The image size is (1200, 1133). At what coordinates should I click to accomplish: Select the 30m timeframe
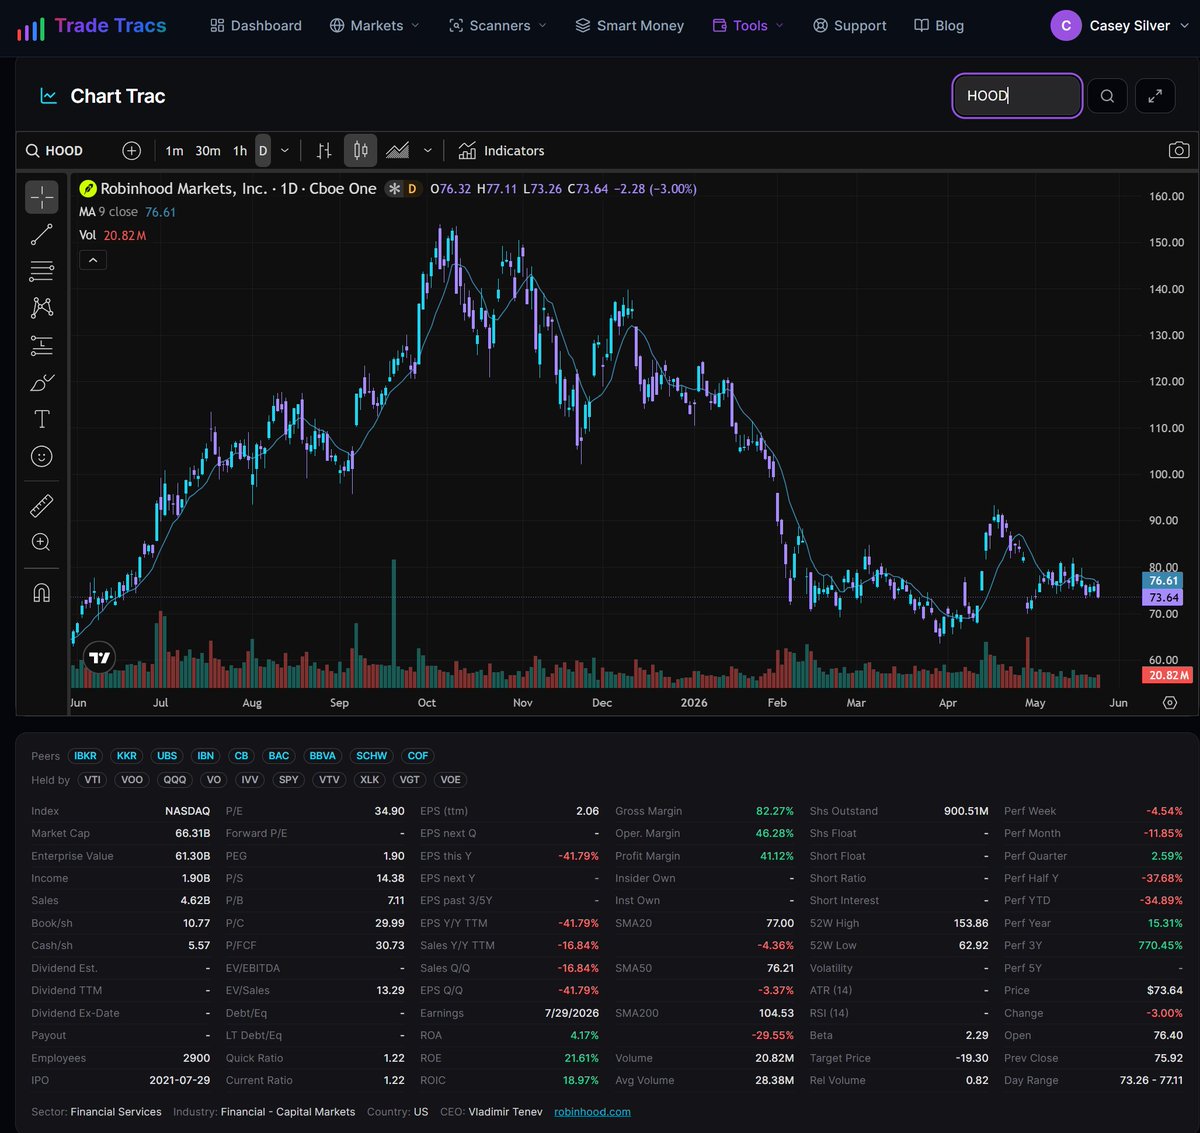(208, 151)
